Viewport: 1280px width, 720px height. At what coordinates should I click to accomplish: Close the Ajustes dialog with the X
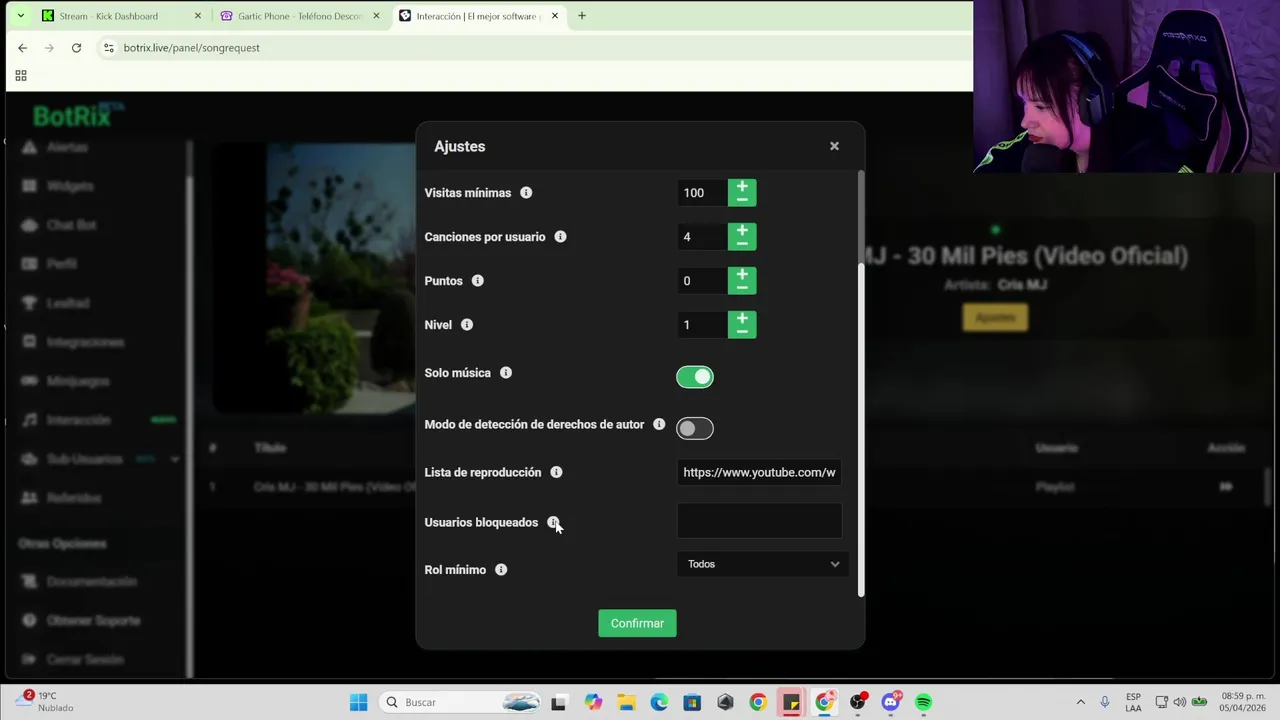point(834,146)
